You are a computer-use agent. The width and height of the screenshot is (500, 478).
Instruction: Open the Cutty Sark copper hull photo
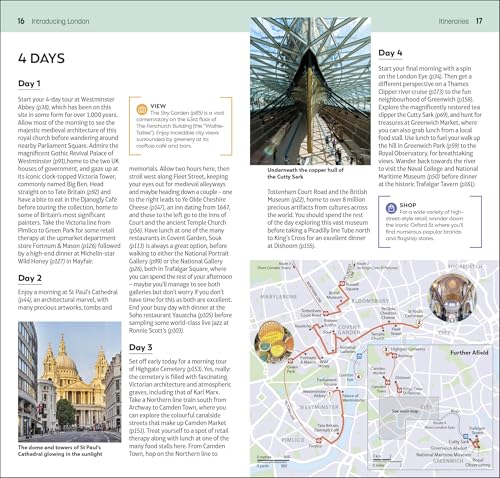point(310,91)
